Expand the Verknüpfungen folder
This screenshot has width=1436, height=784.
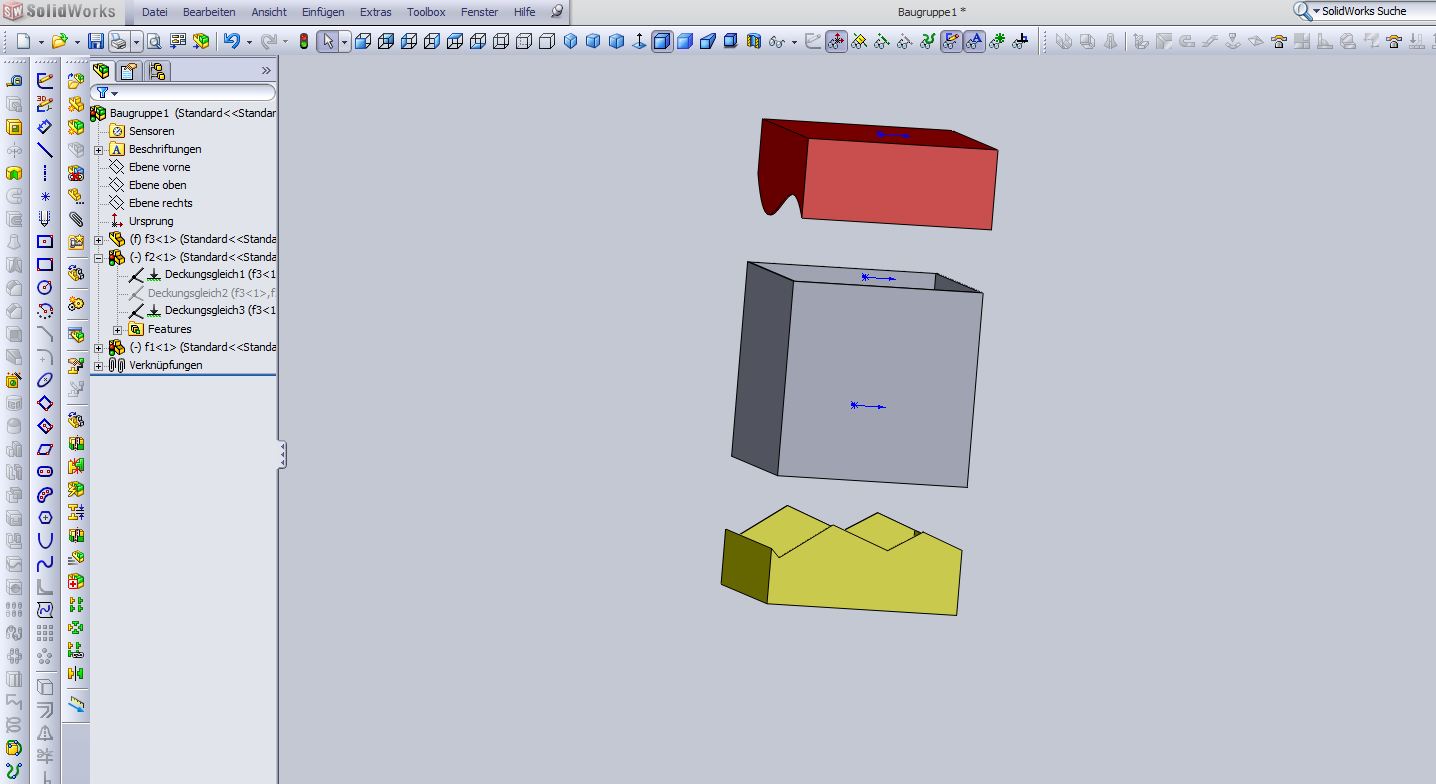[x=99, y=366]
